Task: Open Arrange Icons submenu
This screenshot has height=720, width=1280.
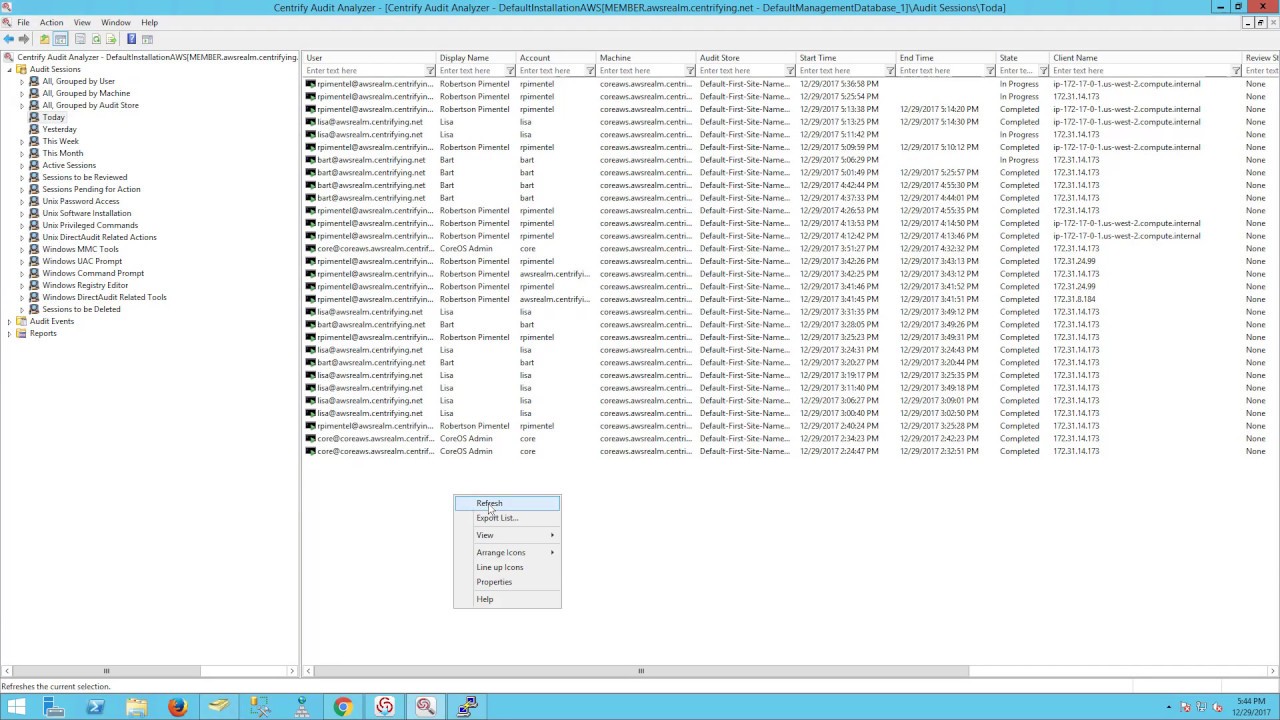Action: point(507,552)
